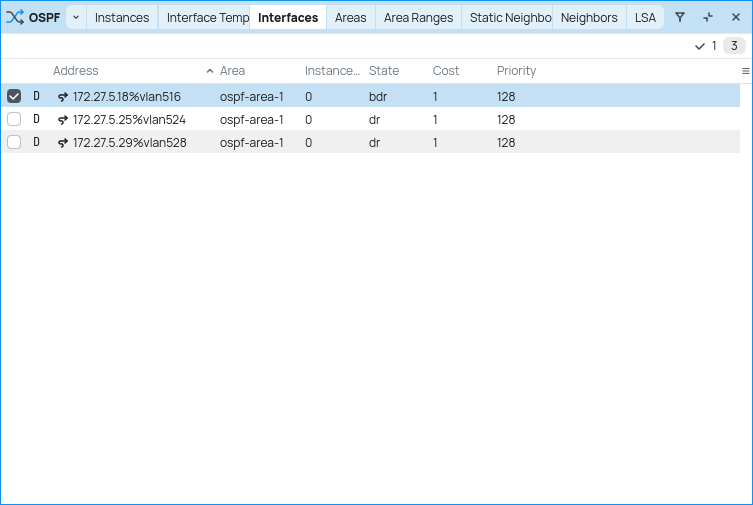
Task: Click the dr state in vlan528 row
Action: [x=375, y=143]
